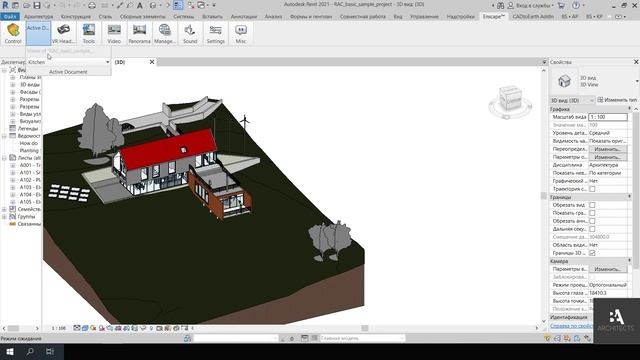640x360 pixels.
Task: Click the 'Active Document' entry below the Kitchen dropdown
Action: point(68,72)
